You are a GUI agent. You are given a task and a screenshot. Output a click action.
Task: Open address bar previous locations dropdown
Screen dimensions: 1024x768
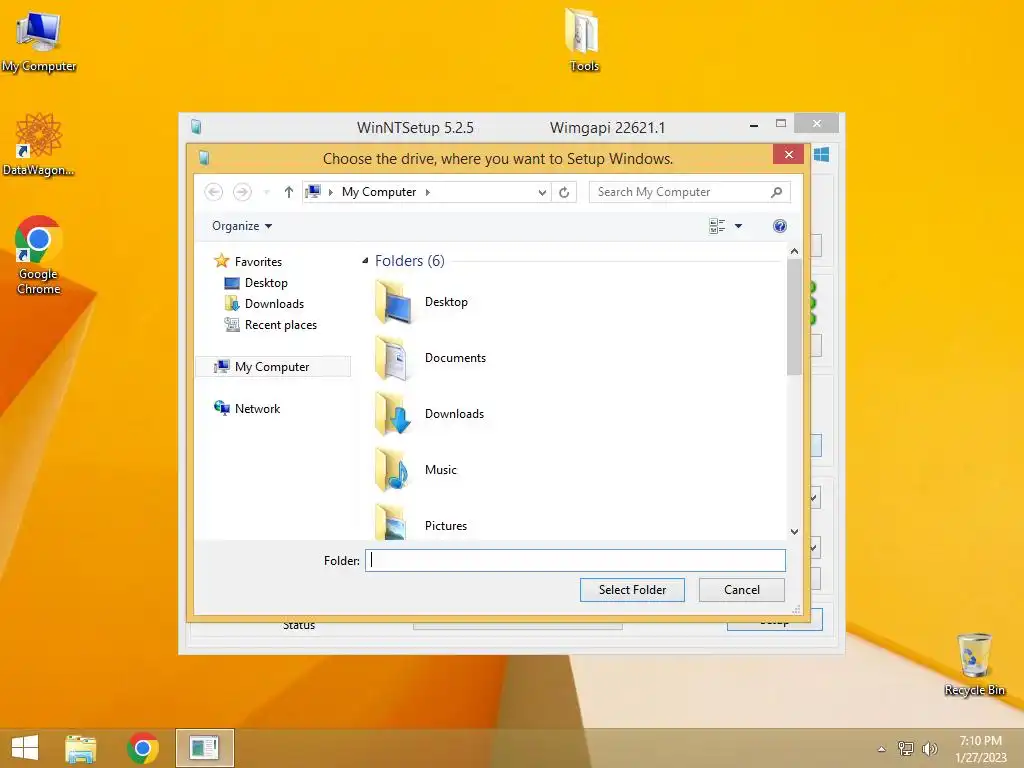coord(542,193)
